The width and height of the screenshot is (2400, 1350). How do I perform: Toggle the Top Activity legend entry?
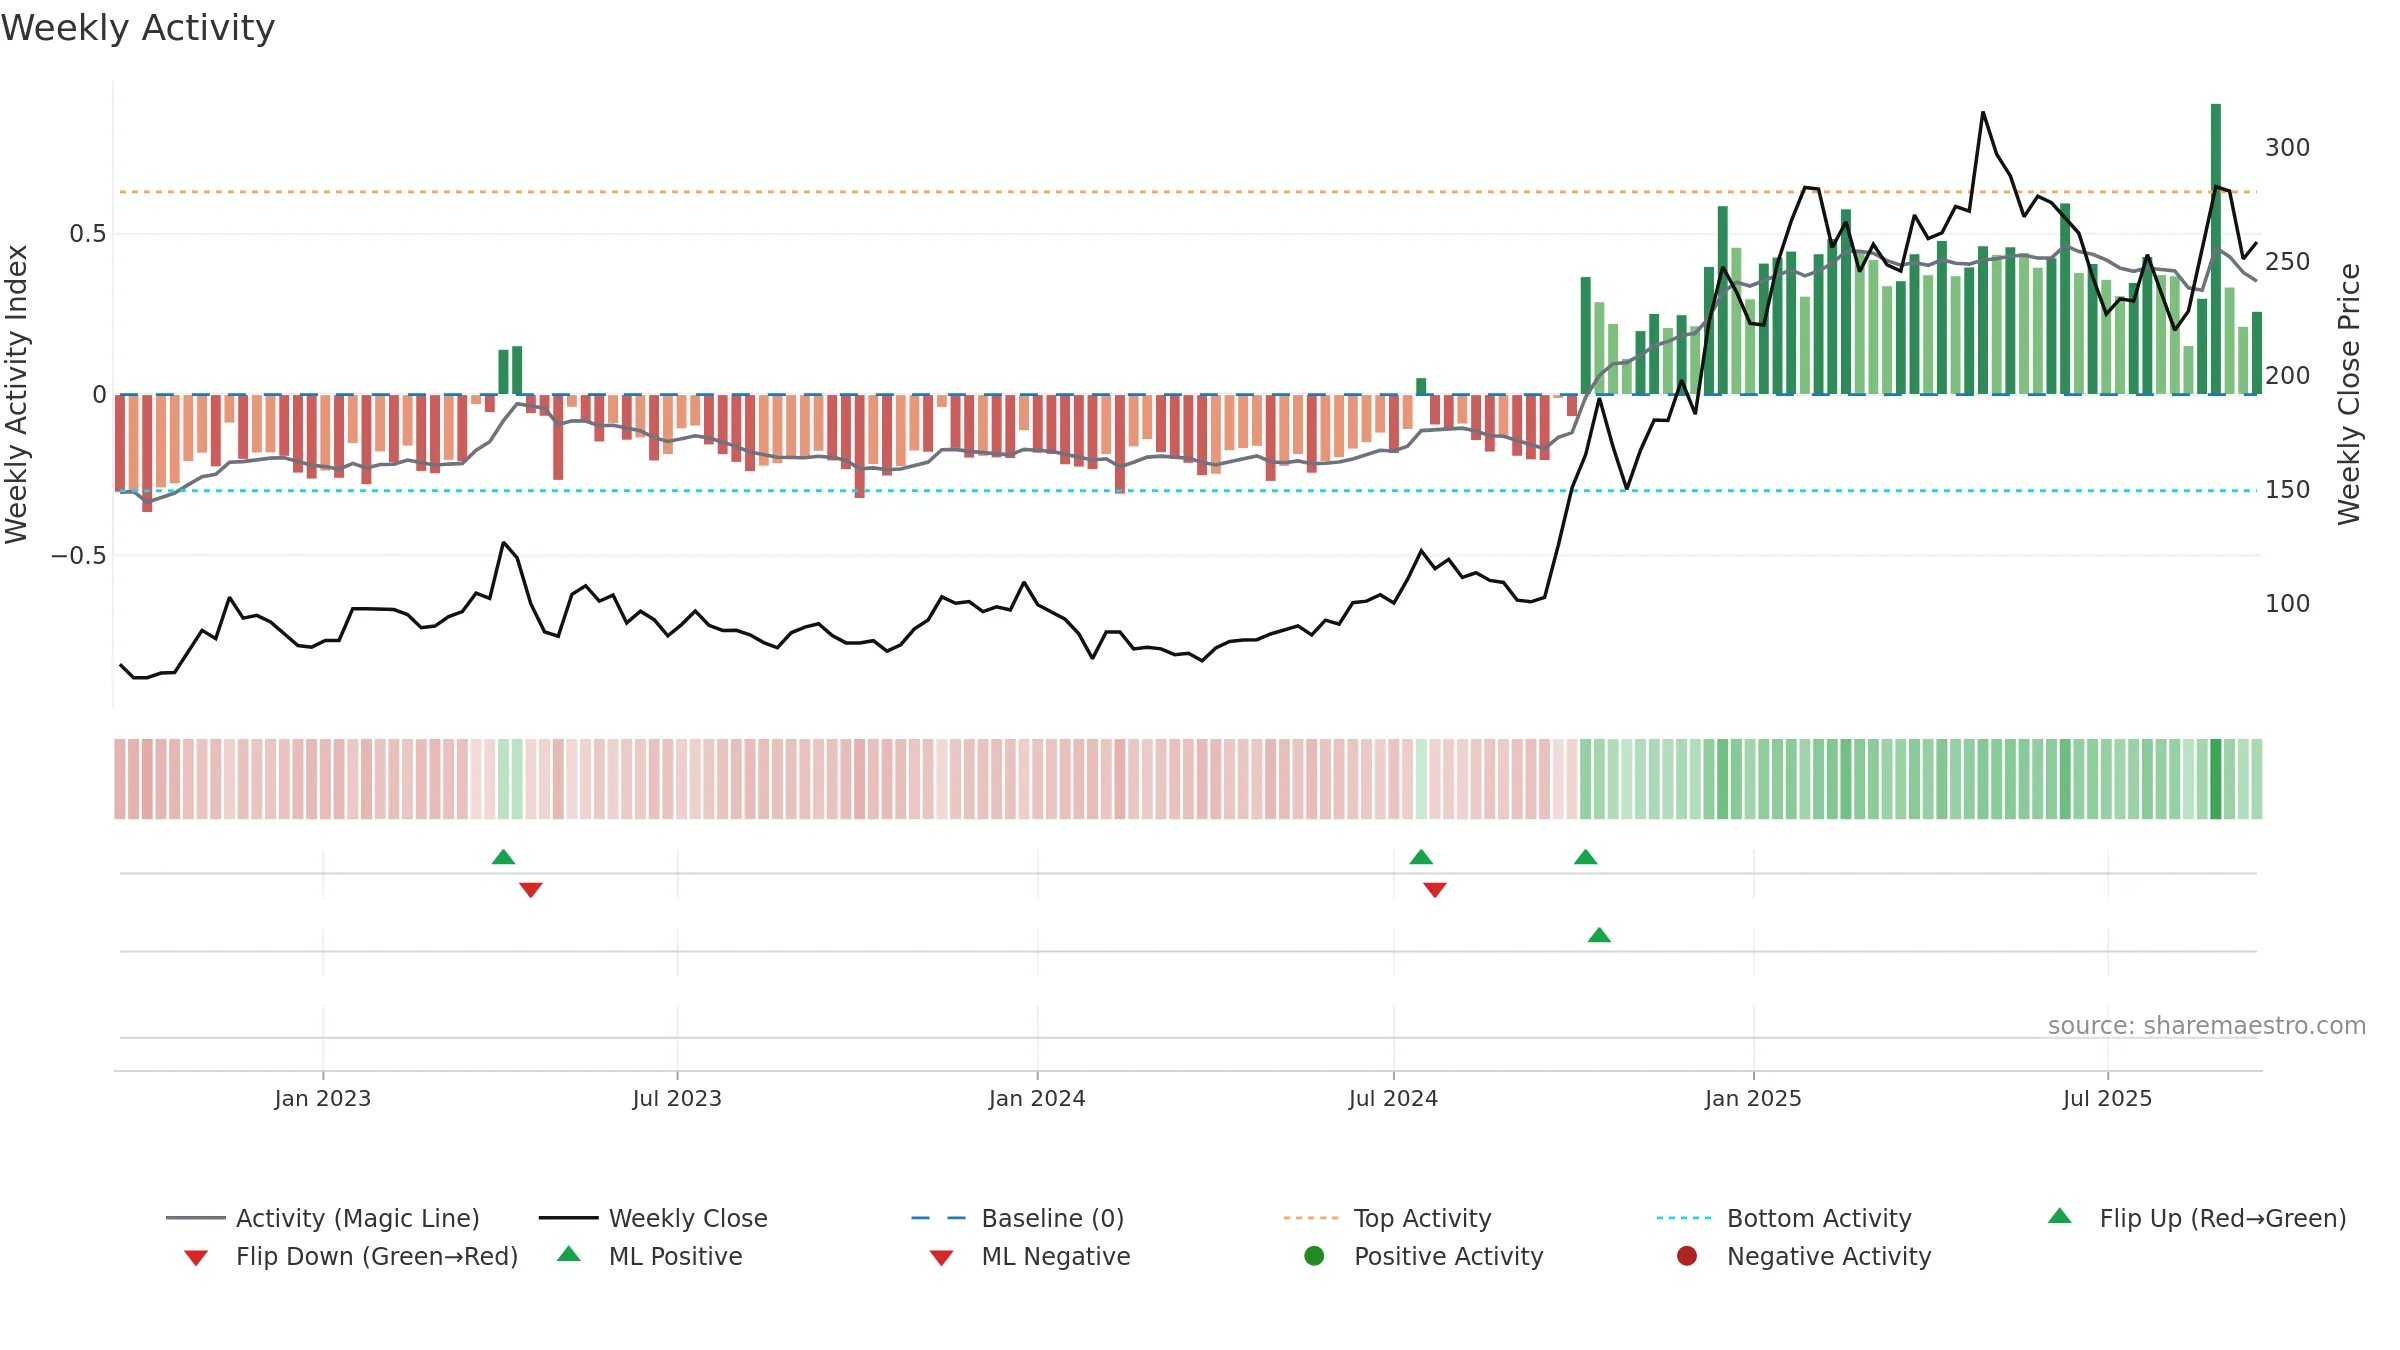point(1387,1218)
